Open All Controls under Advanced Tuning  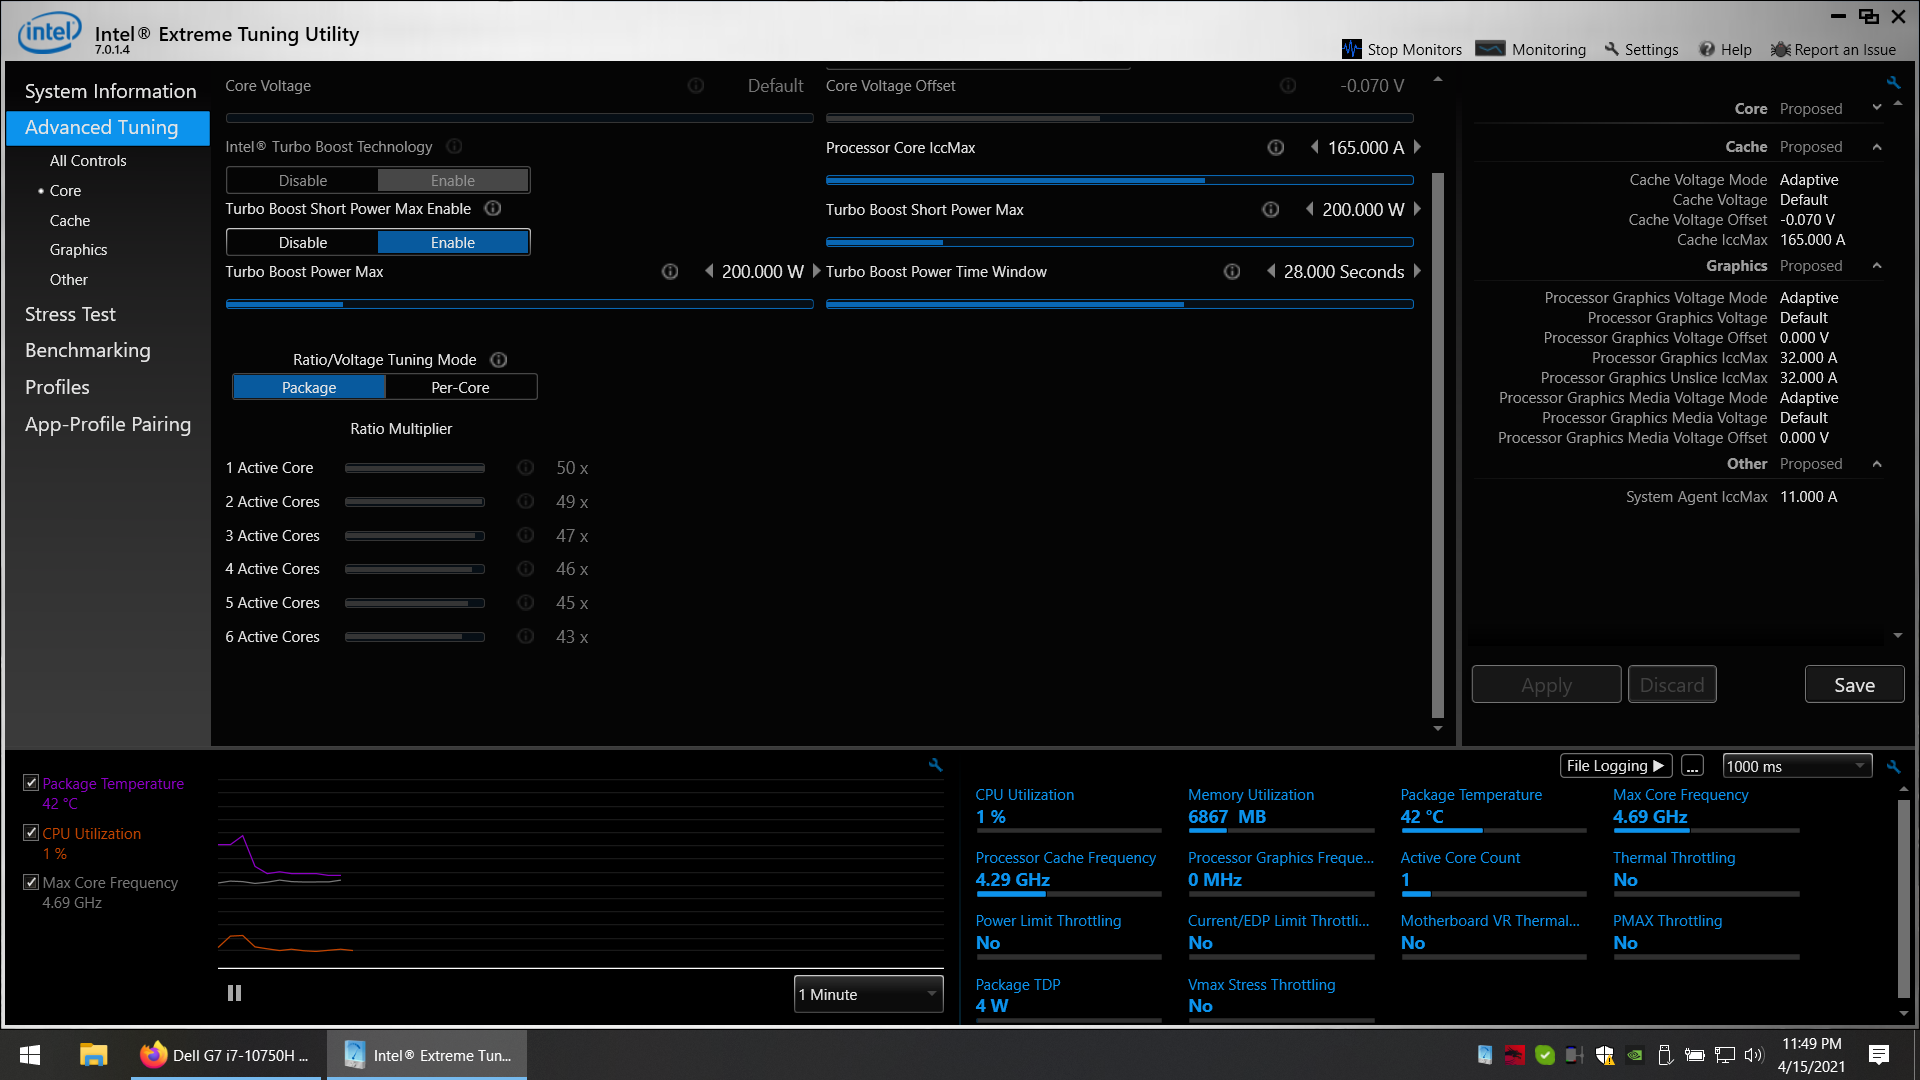click(x=88, y=160)
